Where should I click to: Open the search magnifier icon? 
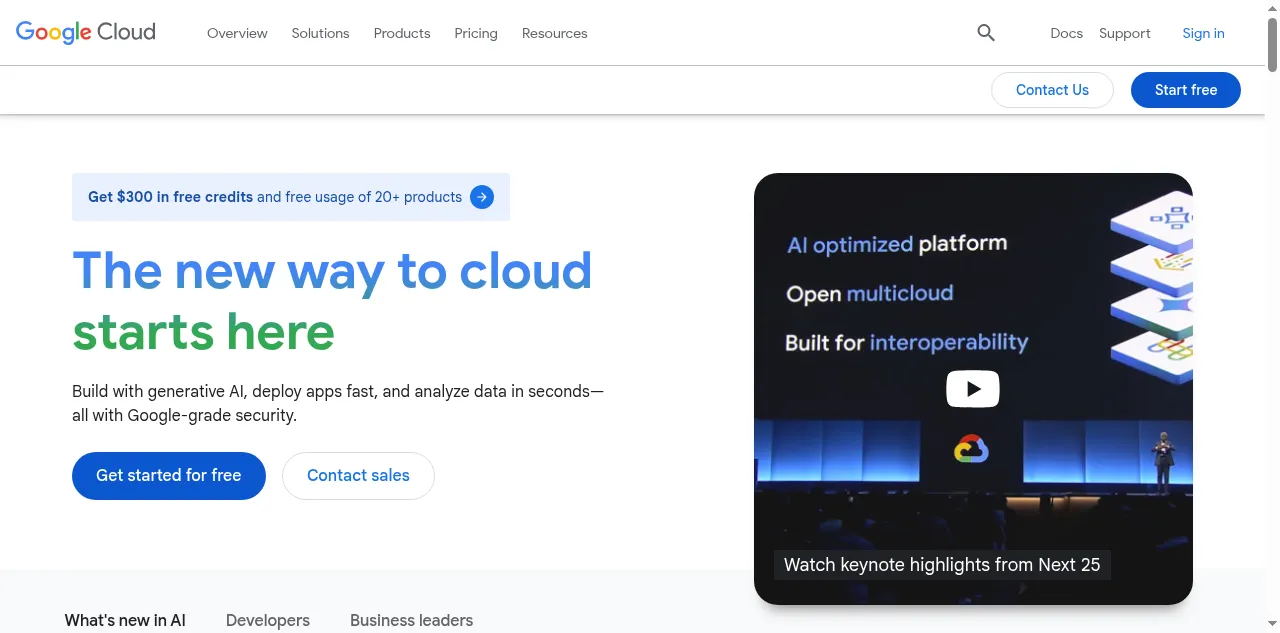(986, 33)
